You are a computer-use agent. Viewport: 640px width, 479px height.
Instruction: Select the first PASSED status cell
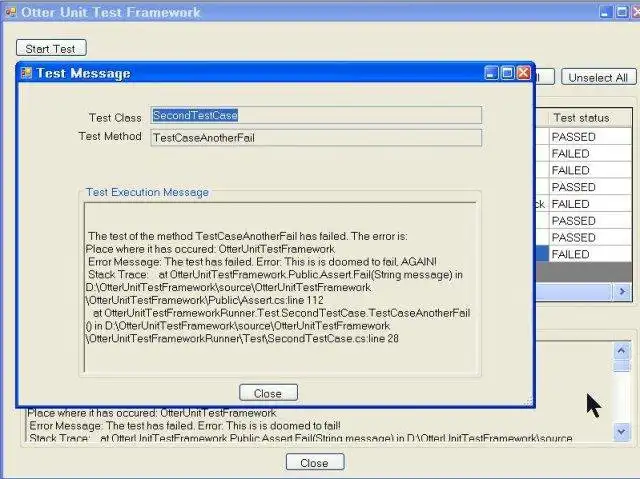590,137
